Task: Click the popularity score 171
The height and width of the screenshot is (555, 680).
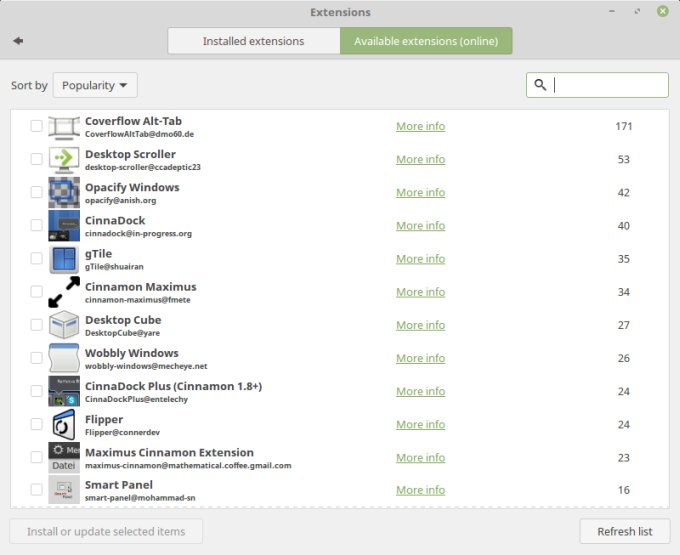Action: 624,126
